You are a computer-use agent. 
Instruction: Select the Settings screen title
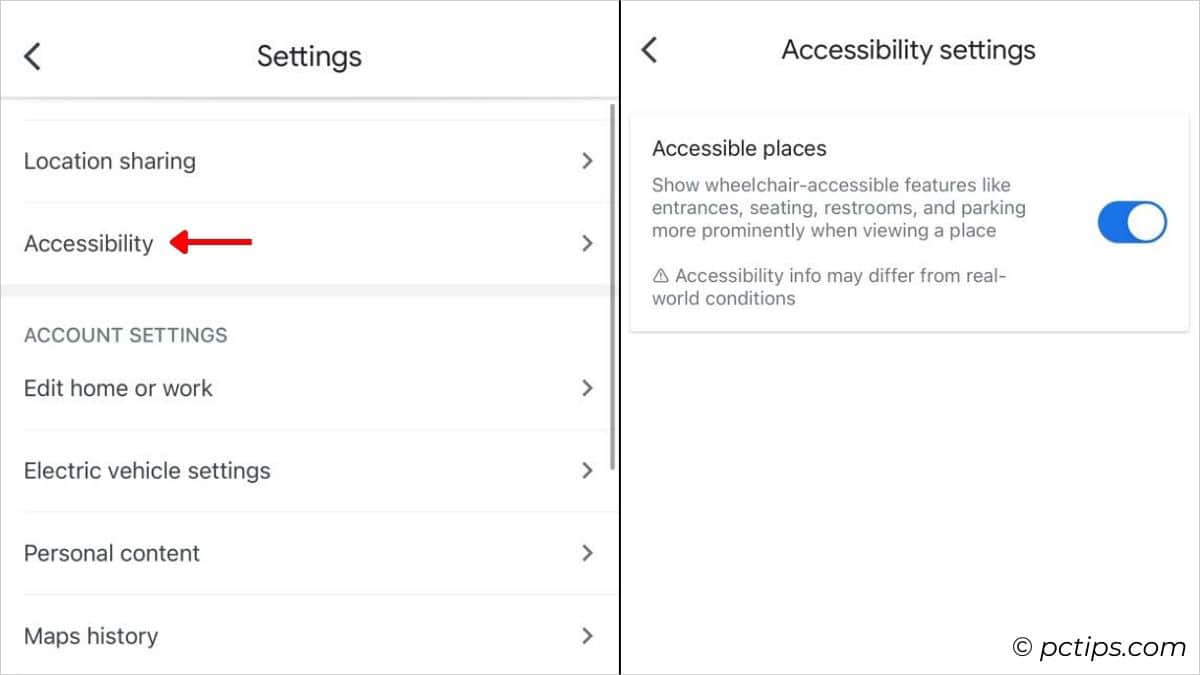(309, 56)
